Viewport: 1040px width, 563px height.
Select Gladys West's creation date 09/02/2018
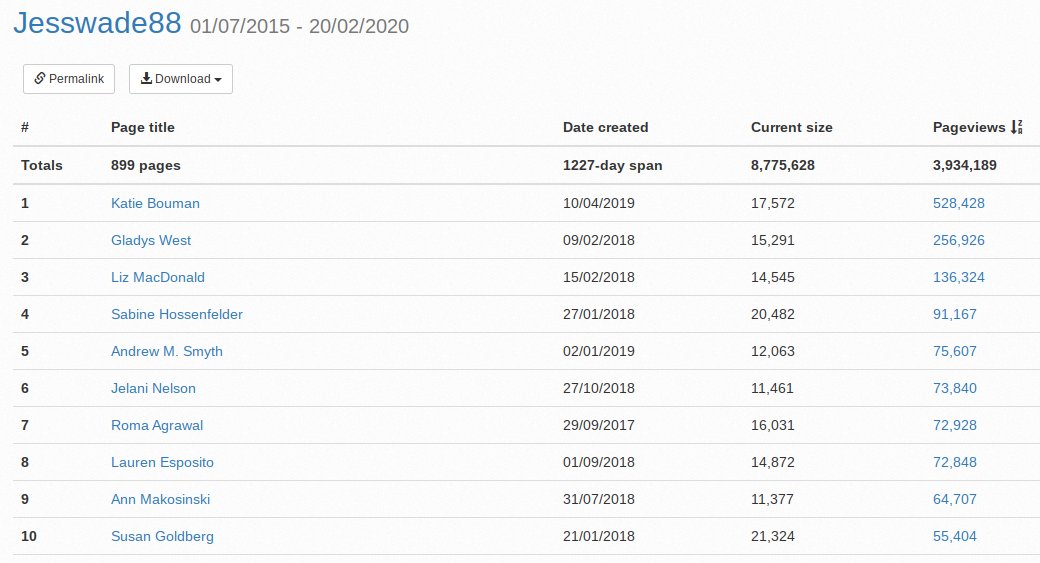coord(599,241)
